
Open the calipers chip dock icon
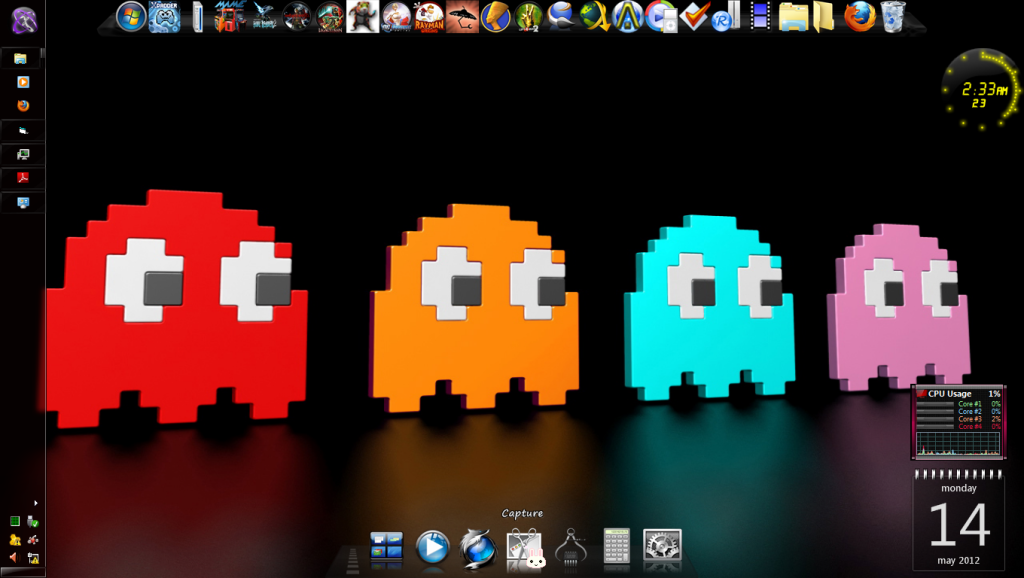pyautogui.click(x=570, y=546)
